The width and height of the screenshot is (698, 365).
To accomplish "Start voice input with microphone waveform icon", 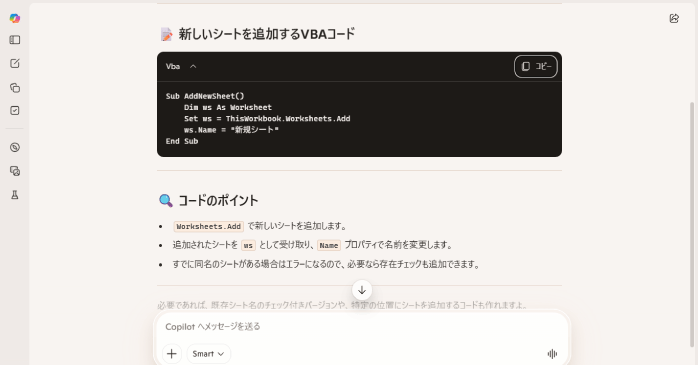I will point(552,354).
